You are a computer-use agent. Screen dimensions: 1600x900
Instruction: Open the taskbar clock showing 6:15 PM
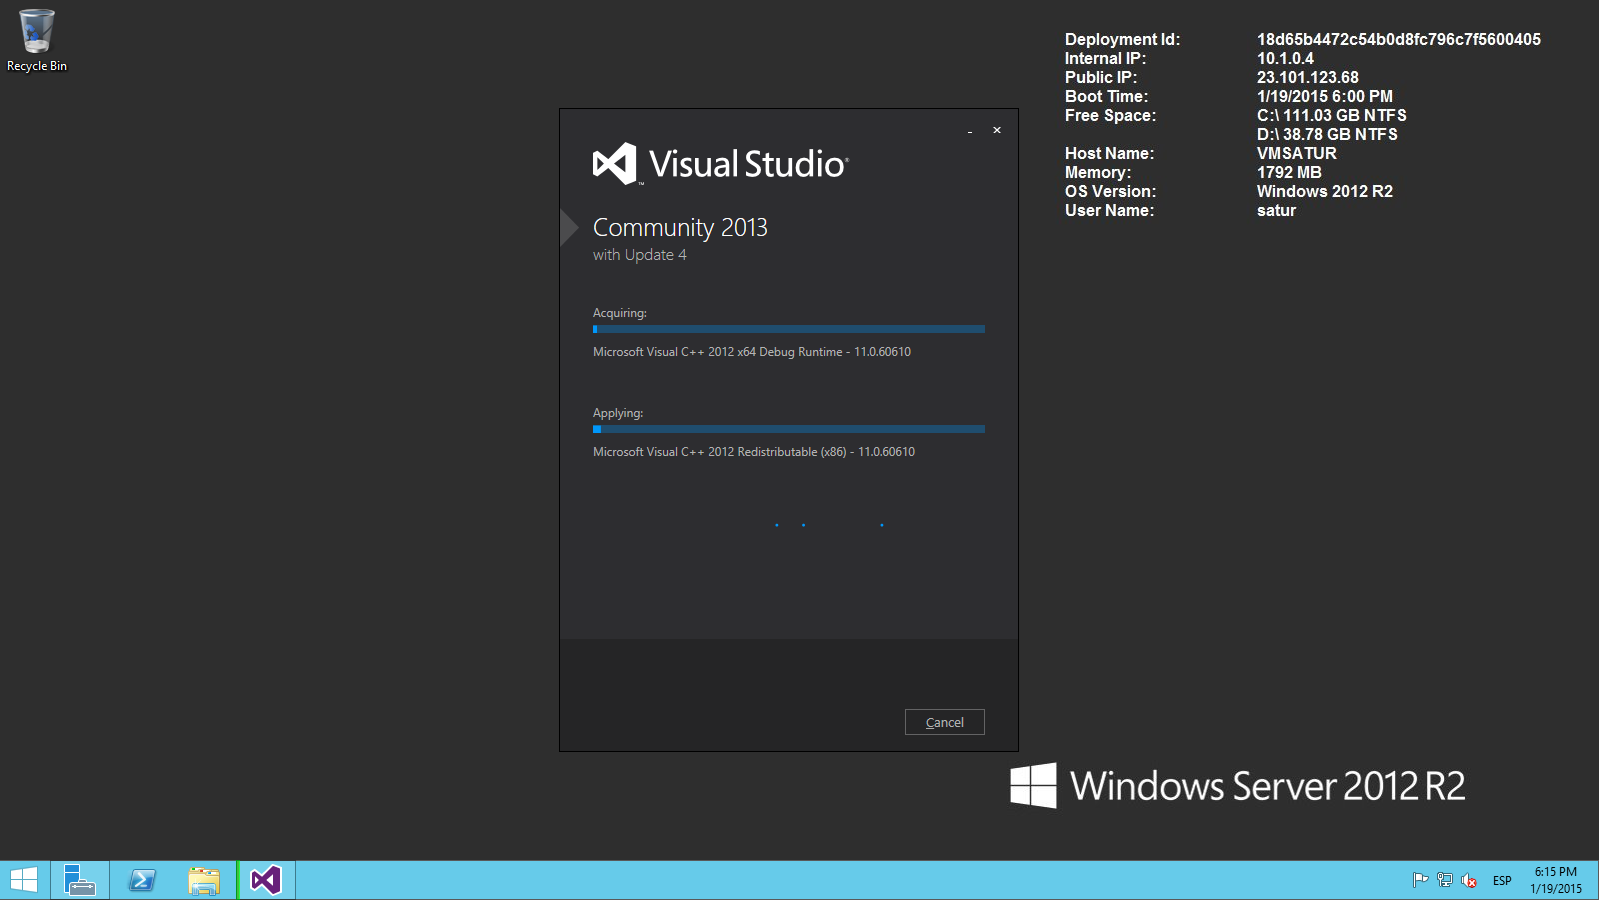(1556, 880)
